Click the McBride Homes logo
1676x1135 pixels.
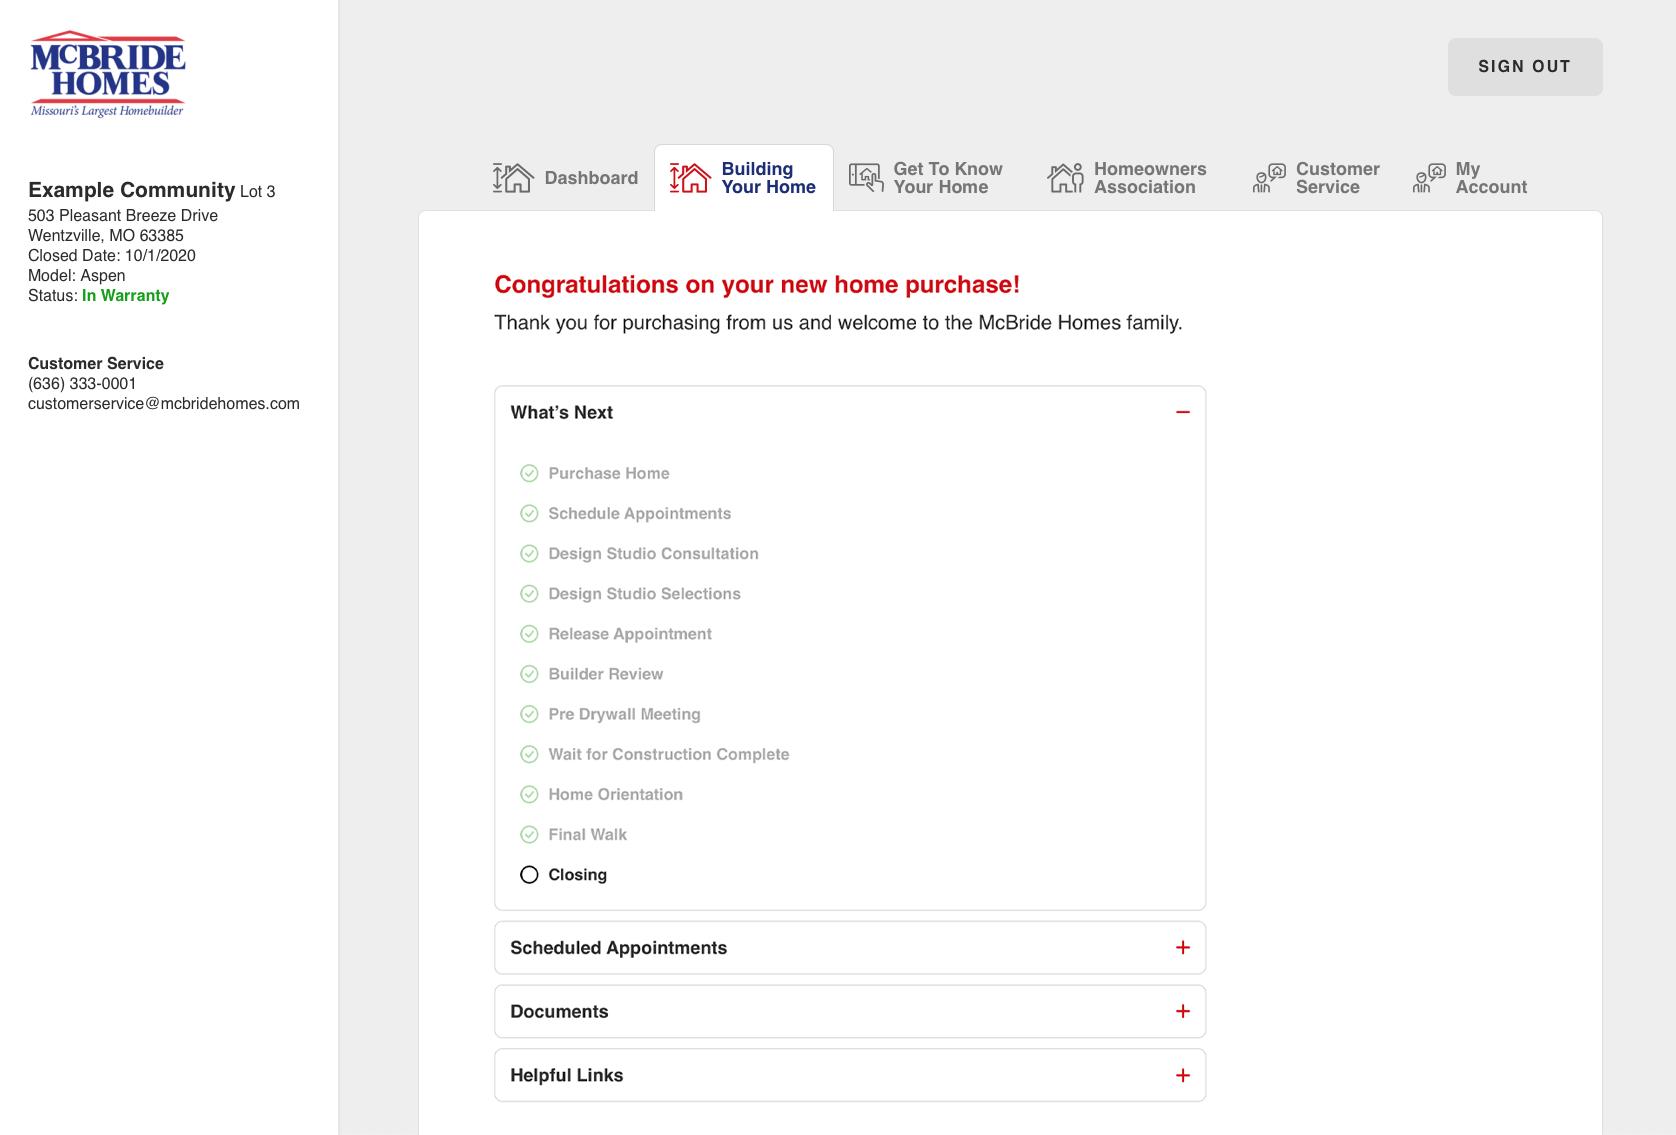click(108, 74)
